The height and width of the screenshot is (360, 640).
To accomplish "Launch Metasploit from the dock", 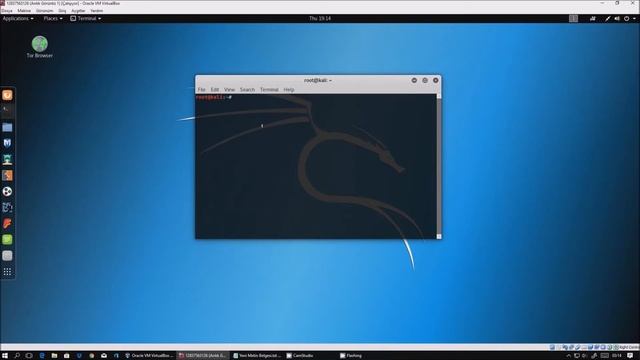I will click(7, 143).
